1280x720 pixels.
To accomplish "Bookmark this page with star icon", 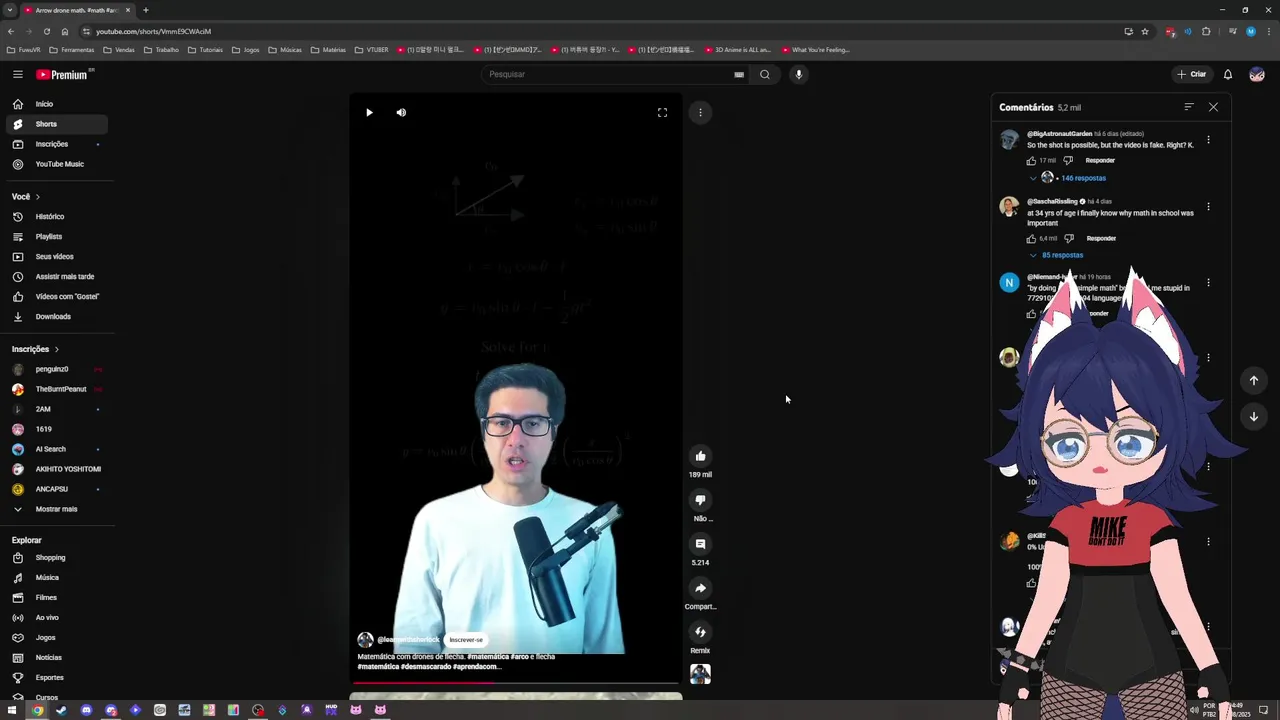I will click(1145, 31).
